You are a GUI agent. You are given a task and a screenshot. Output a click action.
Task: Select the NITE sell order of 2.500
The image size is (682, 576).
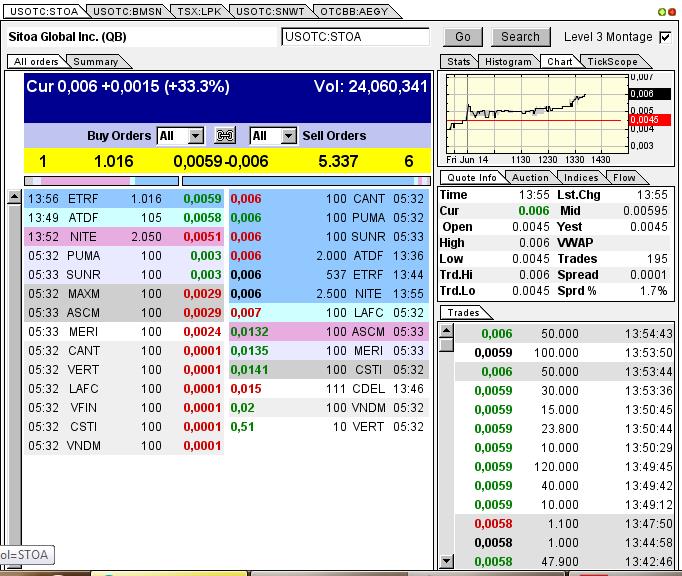pos(329,294)
